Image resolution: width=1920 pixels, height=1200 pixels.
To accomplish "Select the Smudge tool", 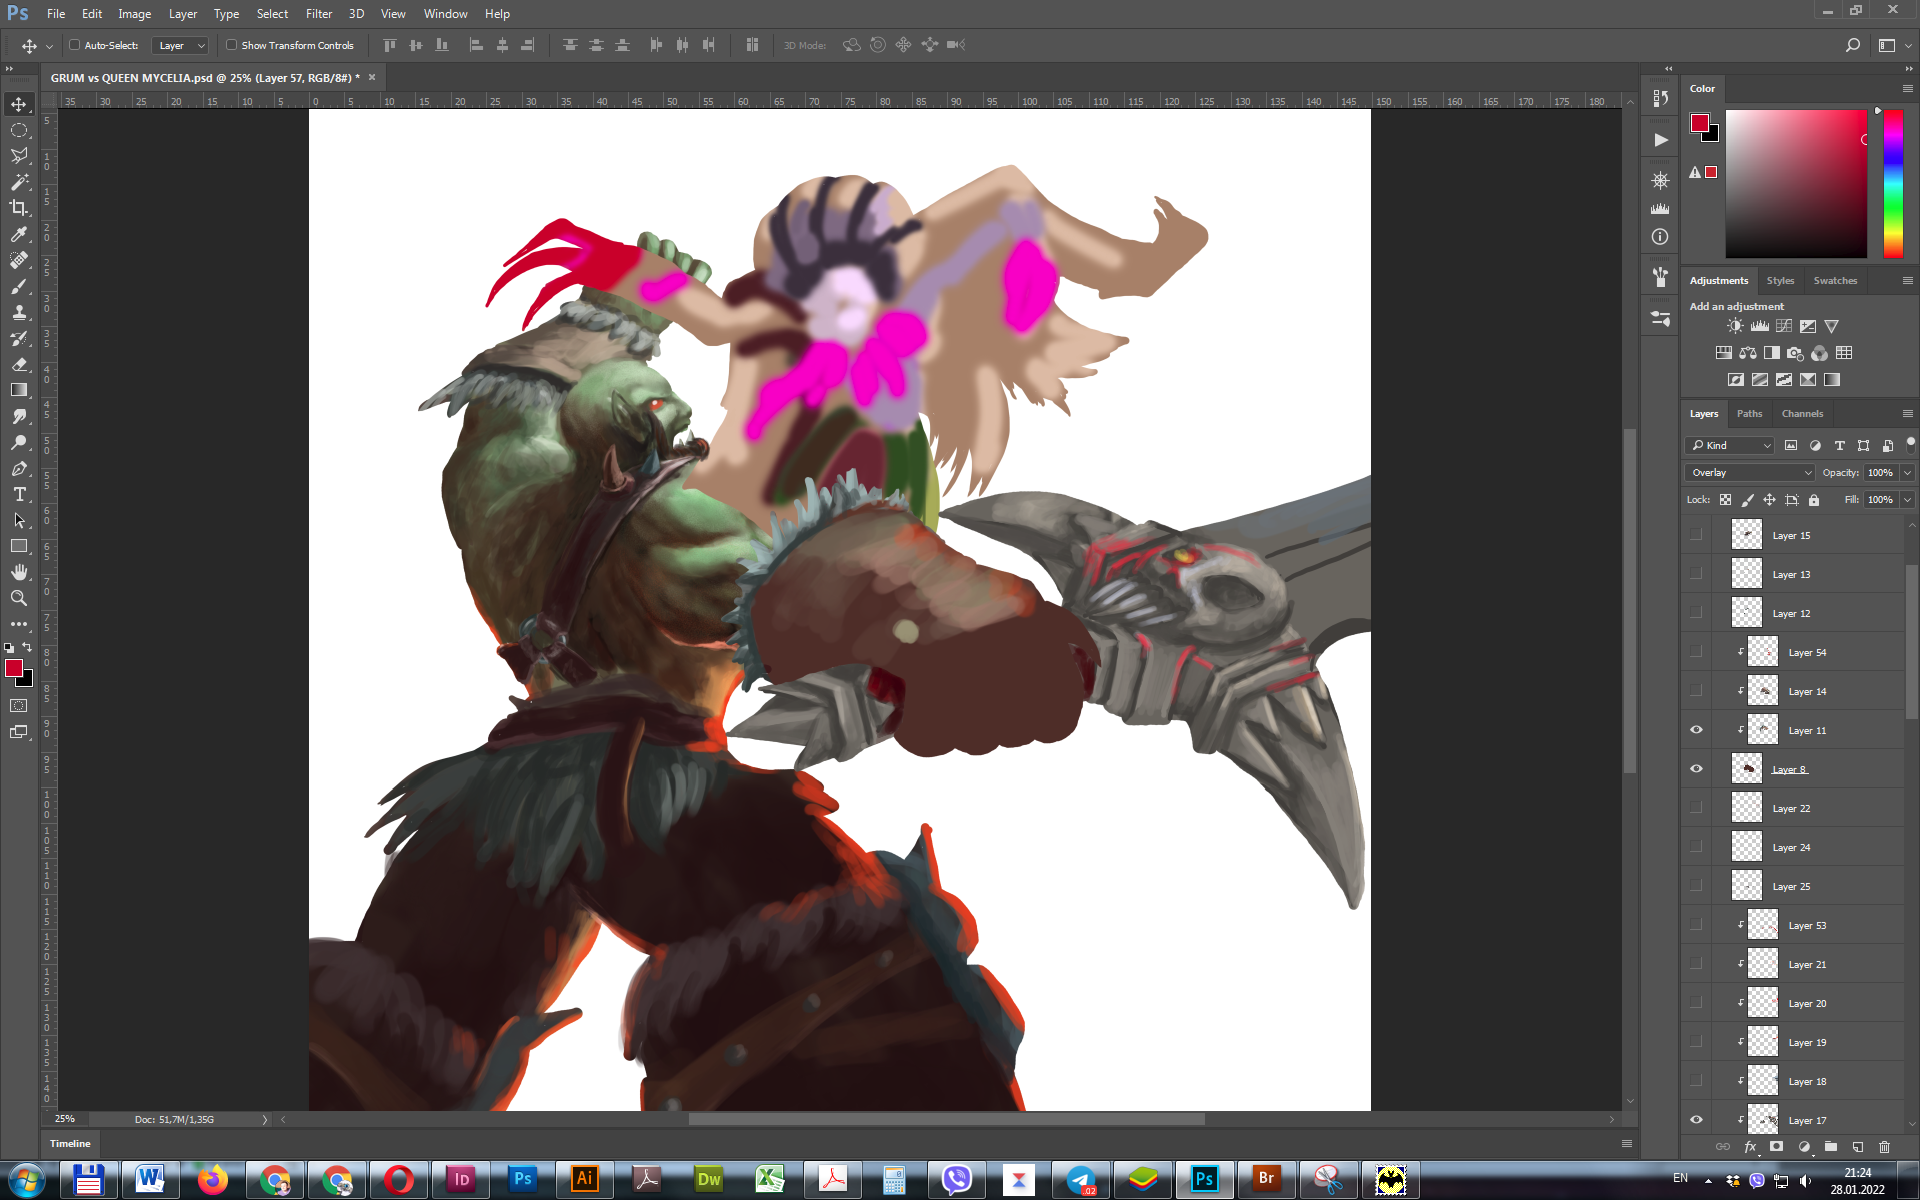I will [x=19, y=416].
